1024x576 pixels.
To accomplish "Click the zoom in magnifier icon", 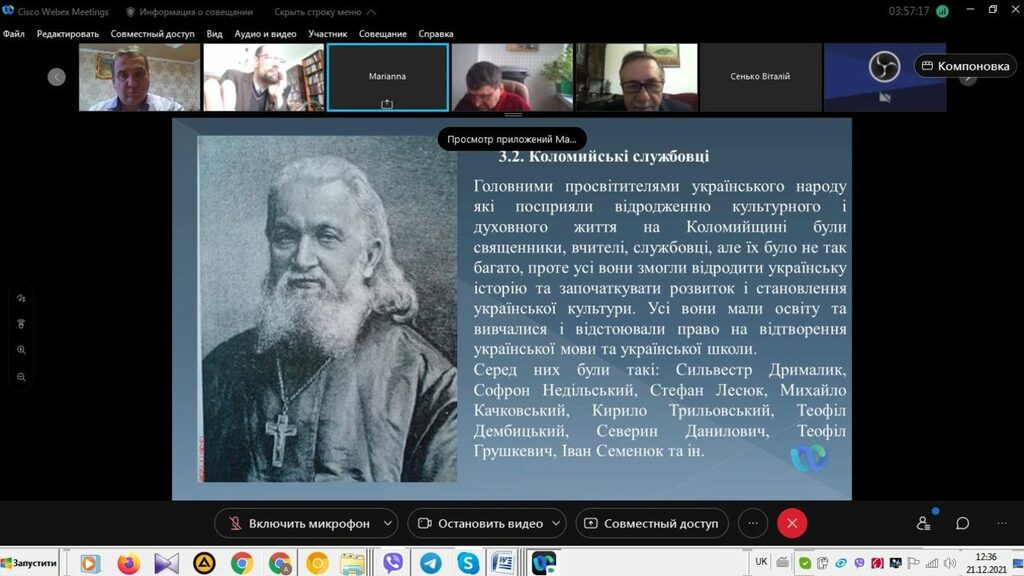I will coord(21,350).
